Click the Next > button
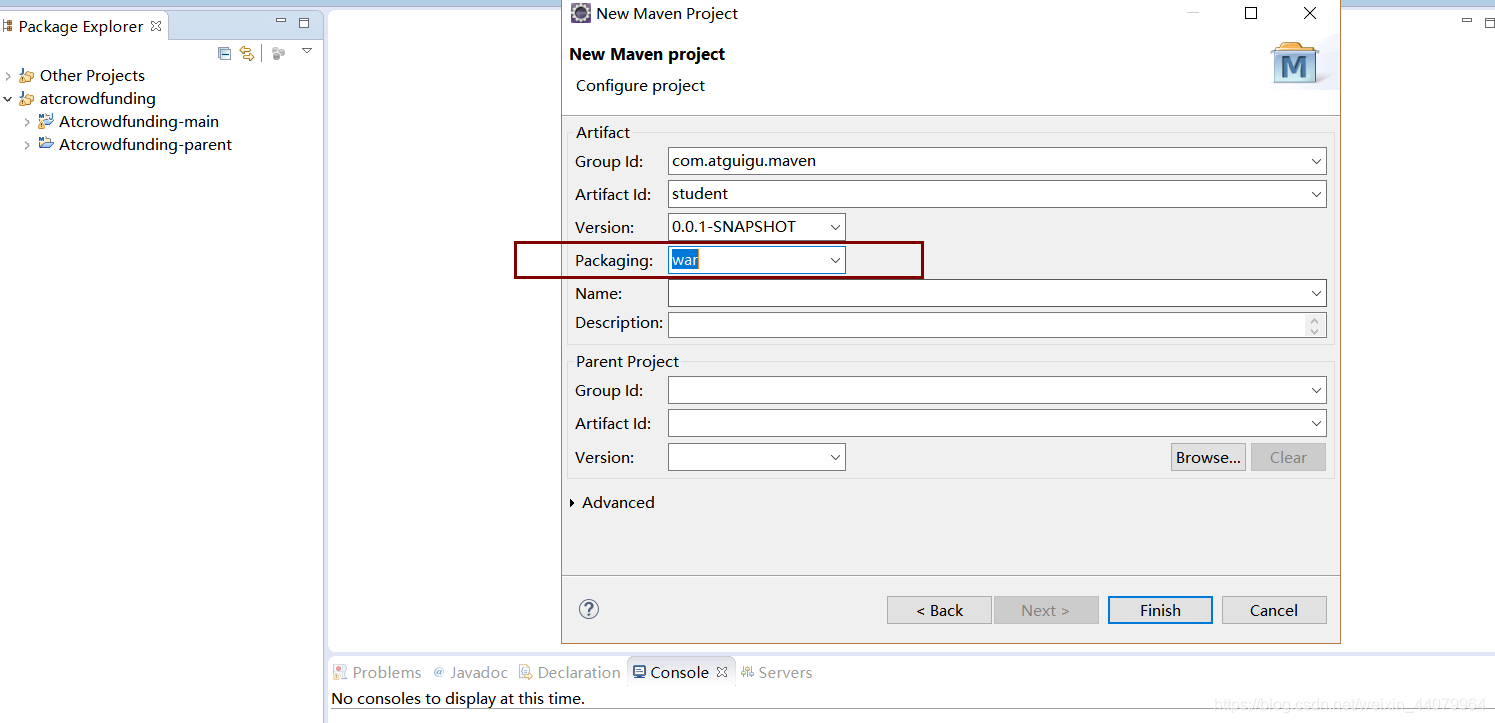Screen dimensions: 1495x723 coord(1046,610)
